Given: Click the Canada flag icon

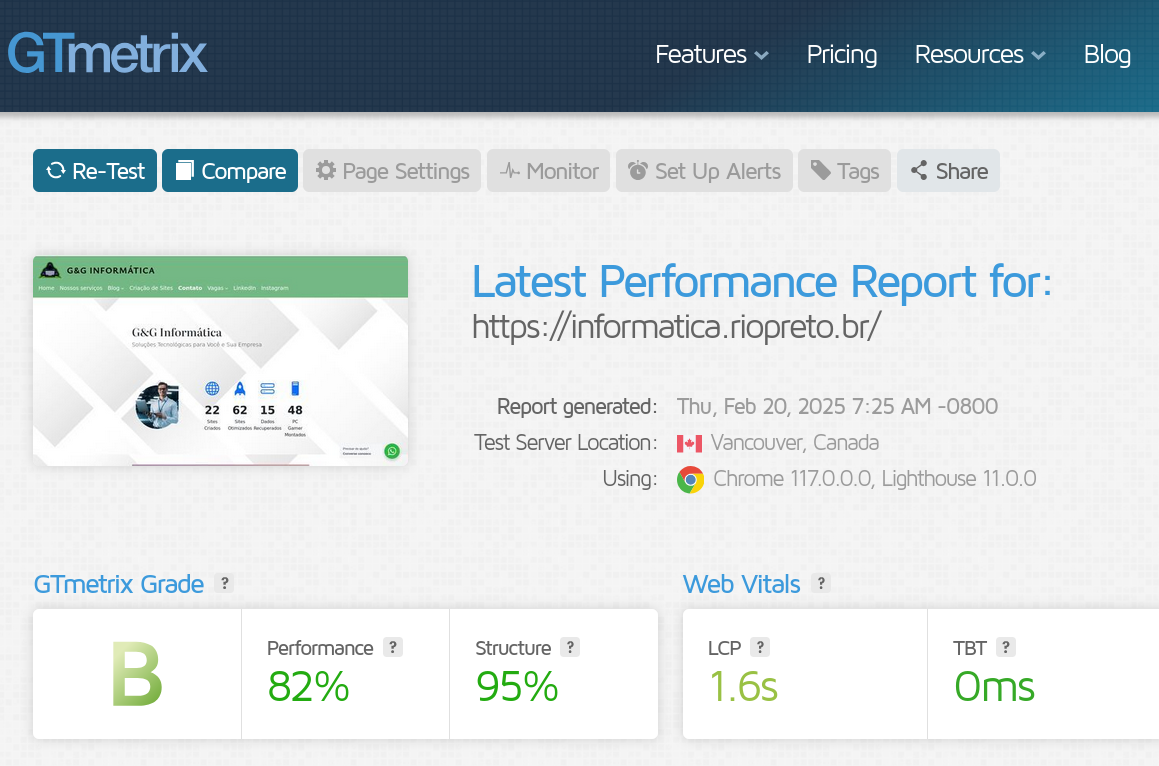Looking at the screenshot, I should coord(690,444).
